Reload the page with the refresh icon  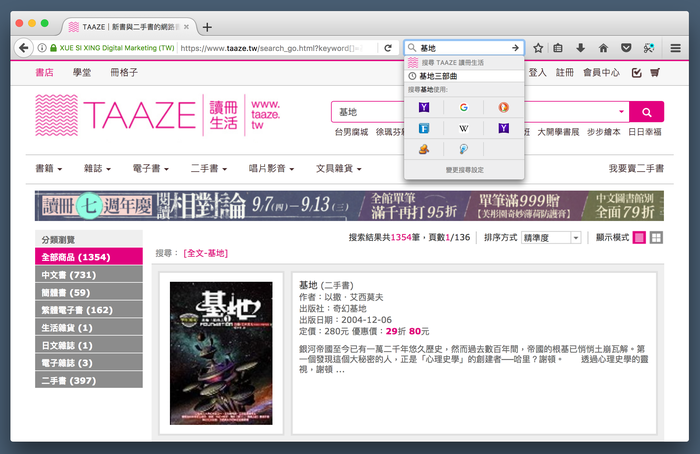388,48
